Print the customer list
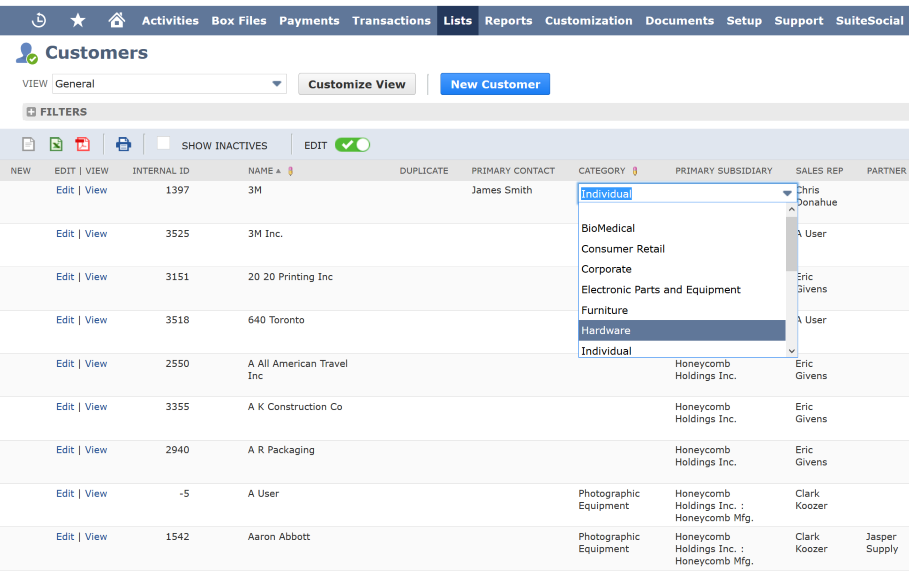Screen dimensions: 909x573 (123, 144)
